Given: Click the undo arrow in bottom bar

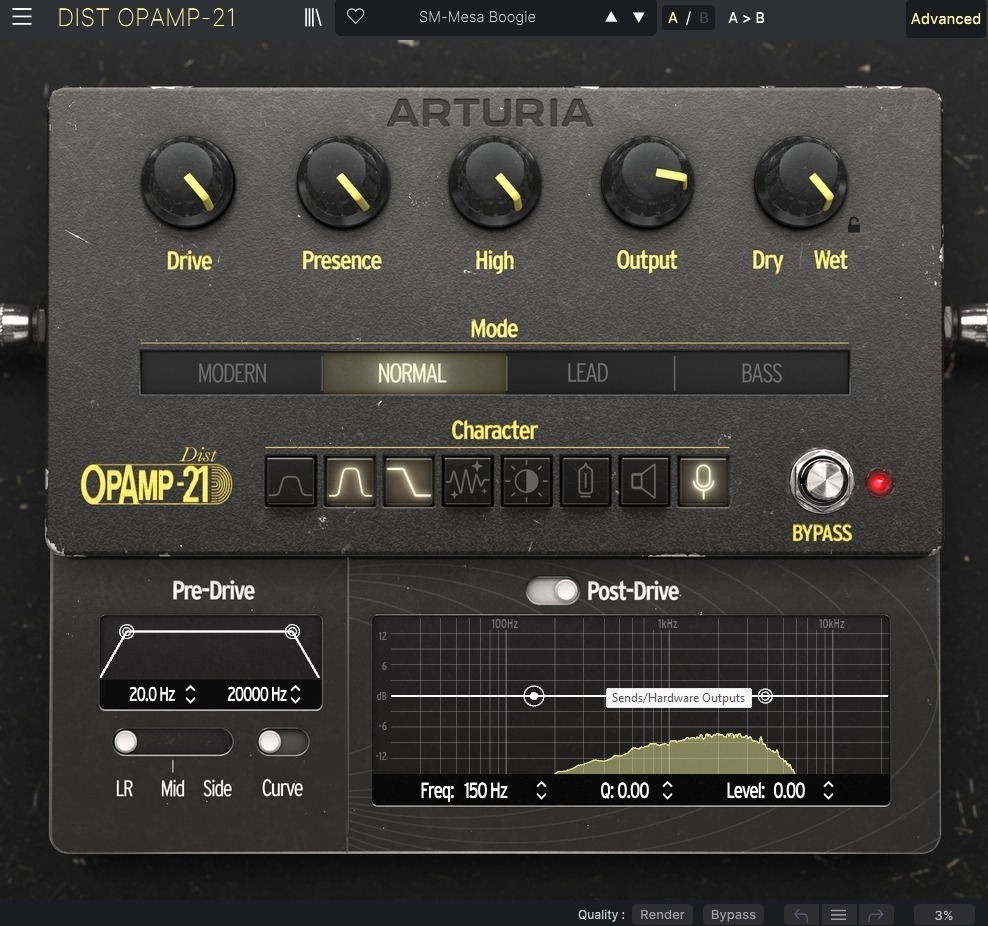Looking at the screenshot, I should pos(801,915).
